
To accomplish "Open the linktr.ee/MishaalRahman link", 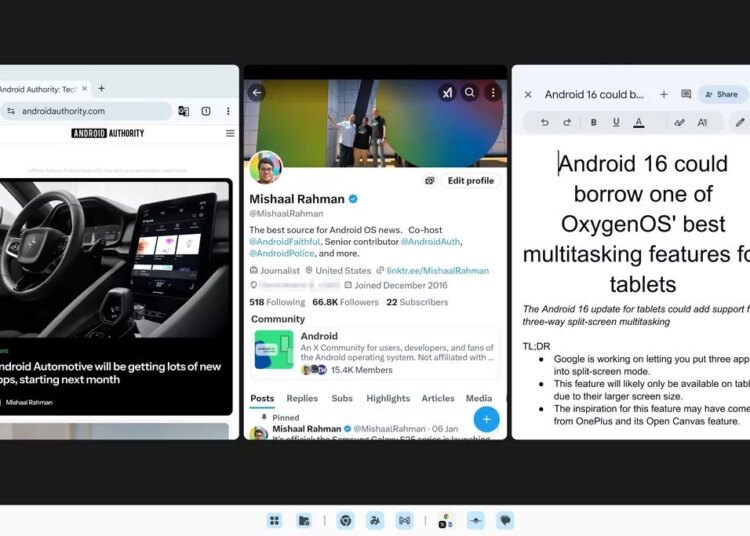I will (438, 271).
